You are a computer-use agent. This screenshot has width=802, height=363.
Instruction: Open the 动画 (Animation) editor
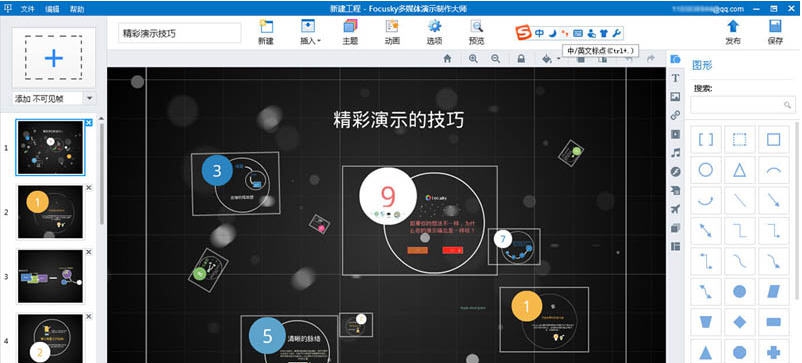tap(392, 27)
